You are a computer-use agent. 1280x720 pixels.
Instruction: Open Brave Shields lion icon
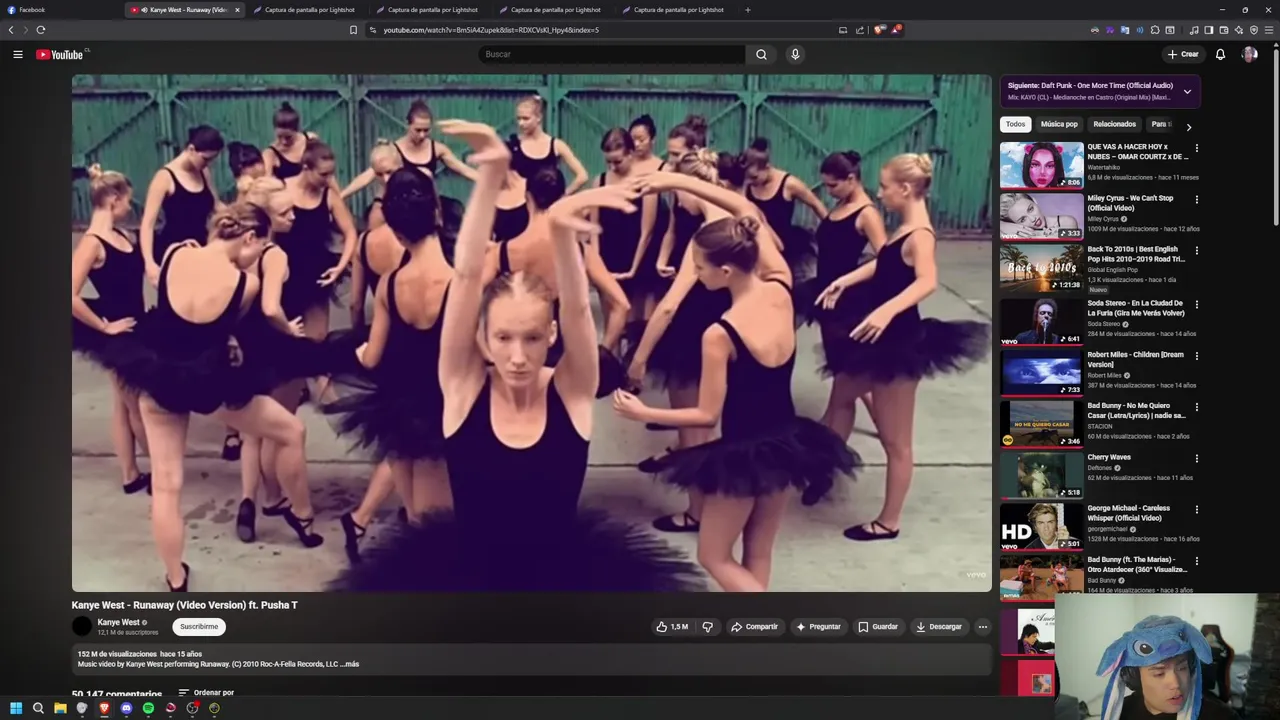point(879,30)
